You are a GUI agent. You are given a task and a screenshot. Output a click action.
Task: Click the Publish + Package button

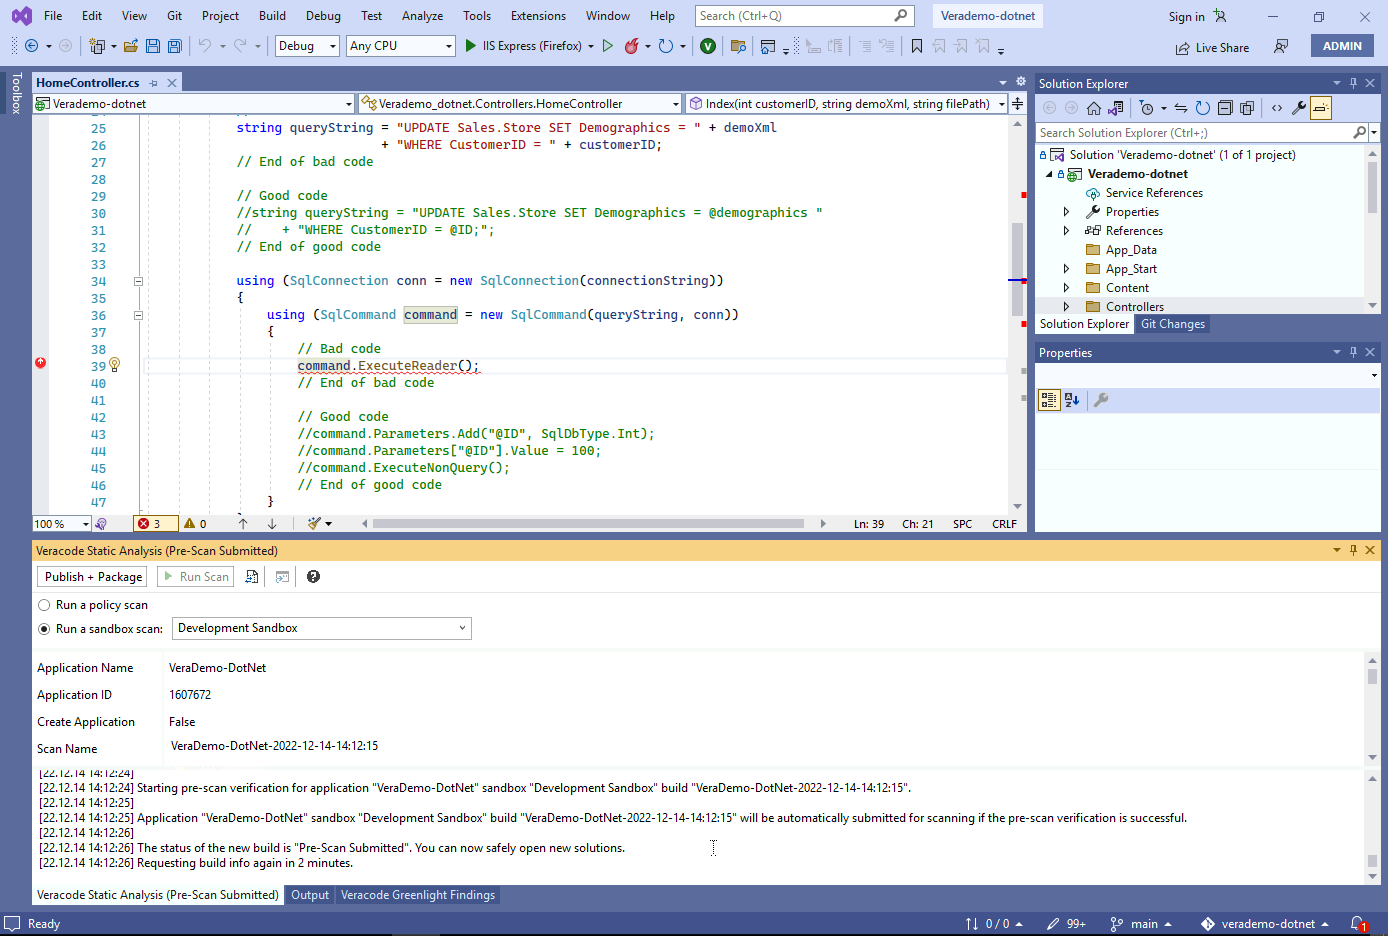[93, 577]
